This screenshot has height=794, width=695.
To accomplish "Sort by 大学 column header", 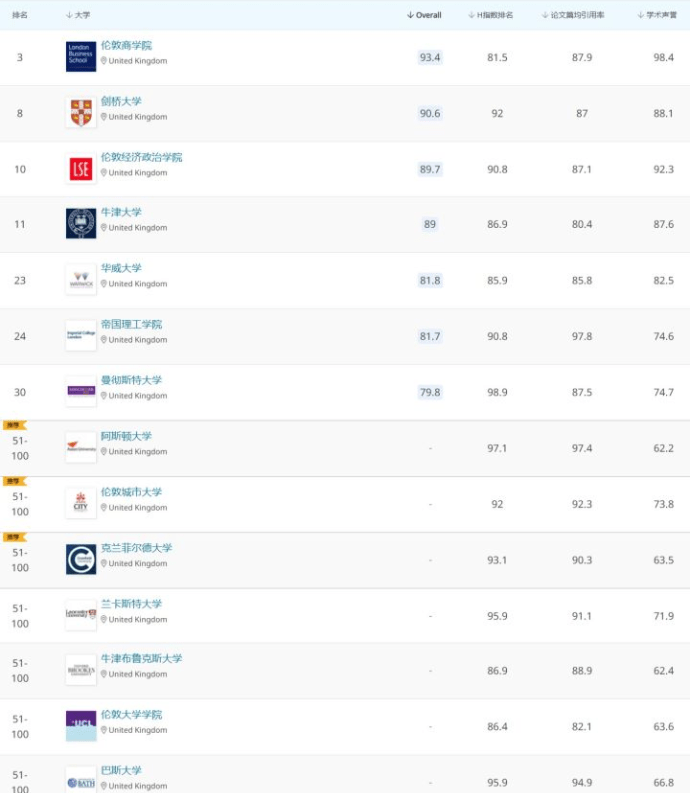I will (x=78, y=15).
